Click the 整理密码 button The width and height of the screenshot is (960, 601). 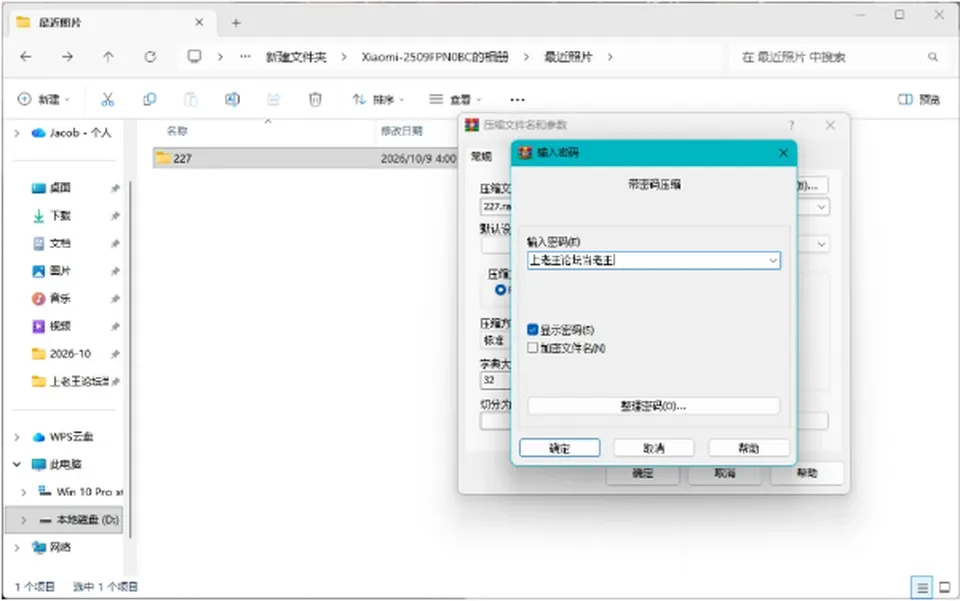(653, 406)
